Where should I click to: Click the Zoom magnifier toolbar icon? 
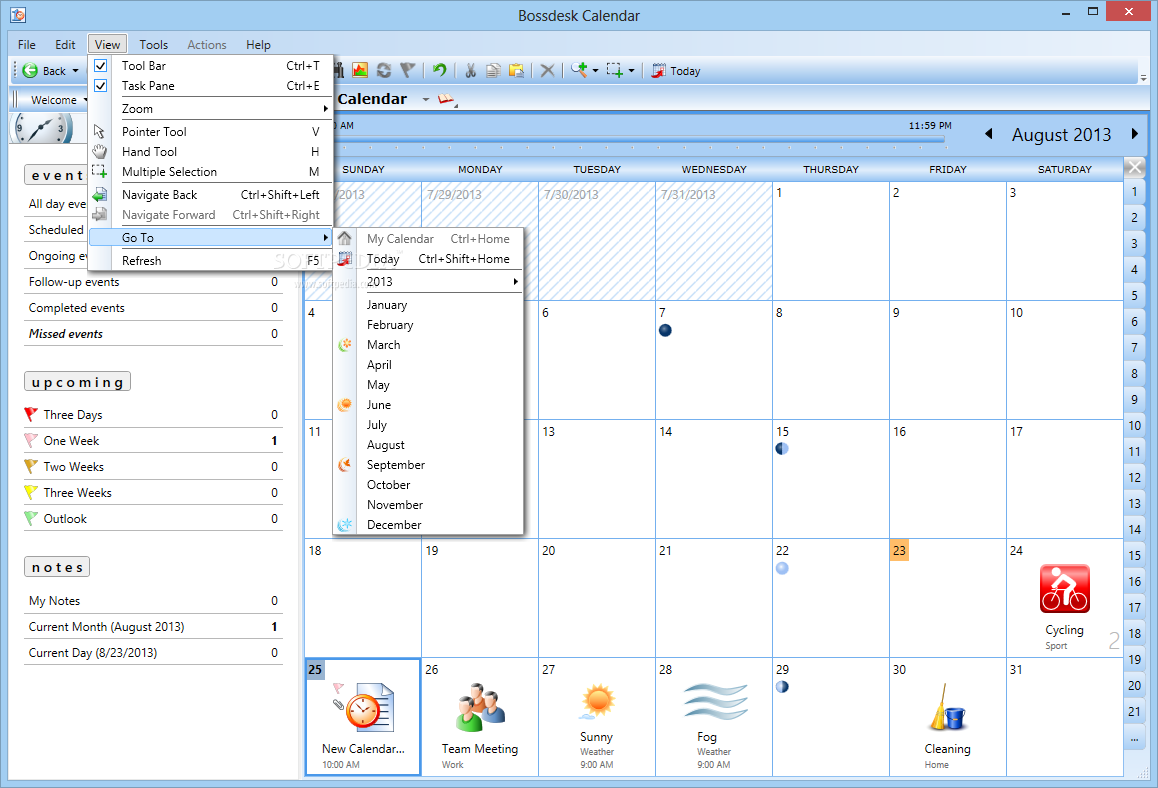click(579, 69)
